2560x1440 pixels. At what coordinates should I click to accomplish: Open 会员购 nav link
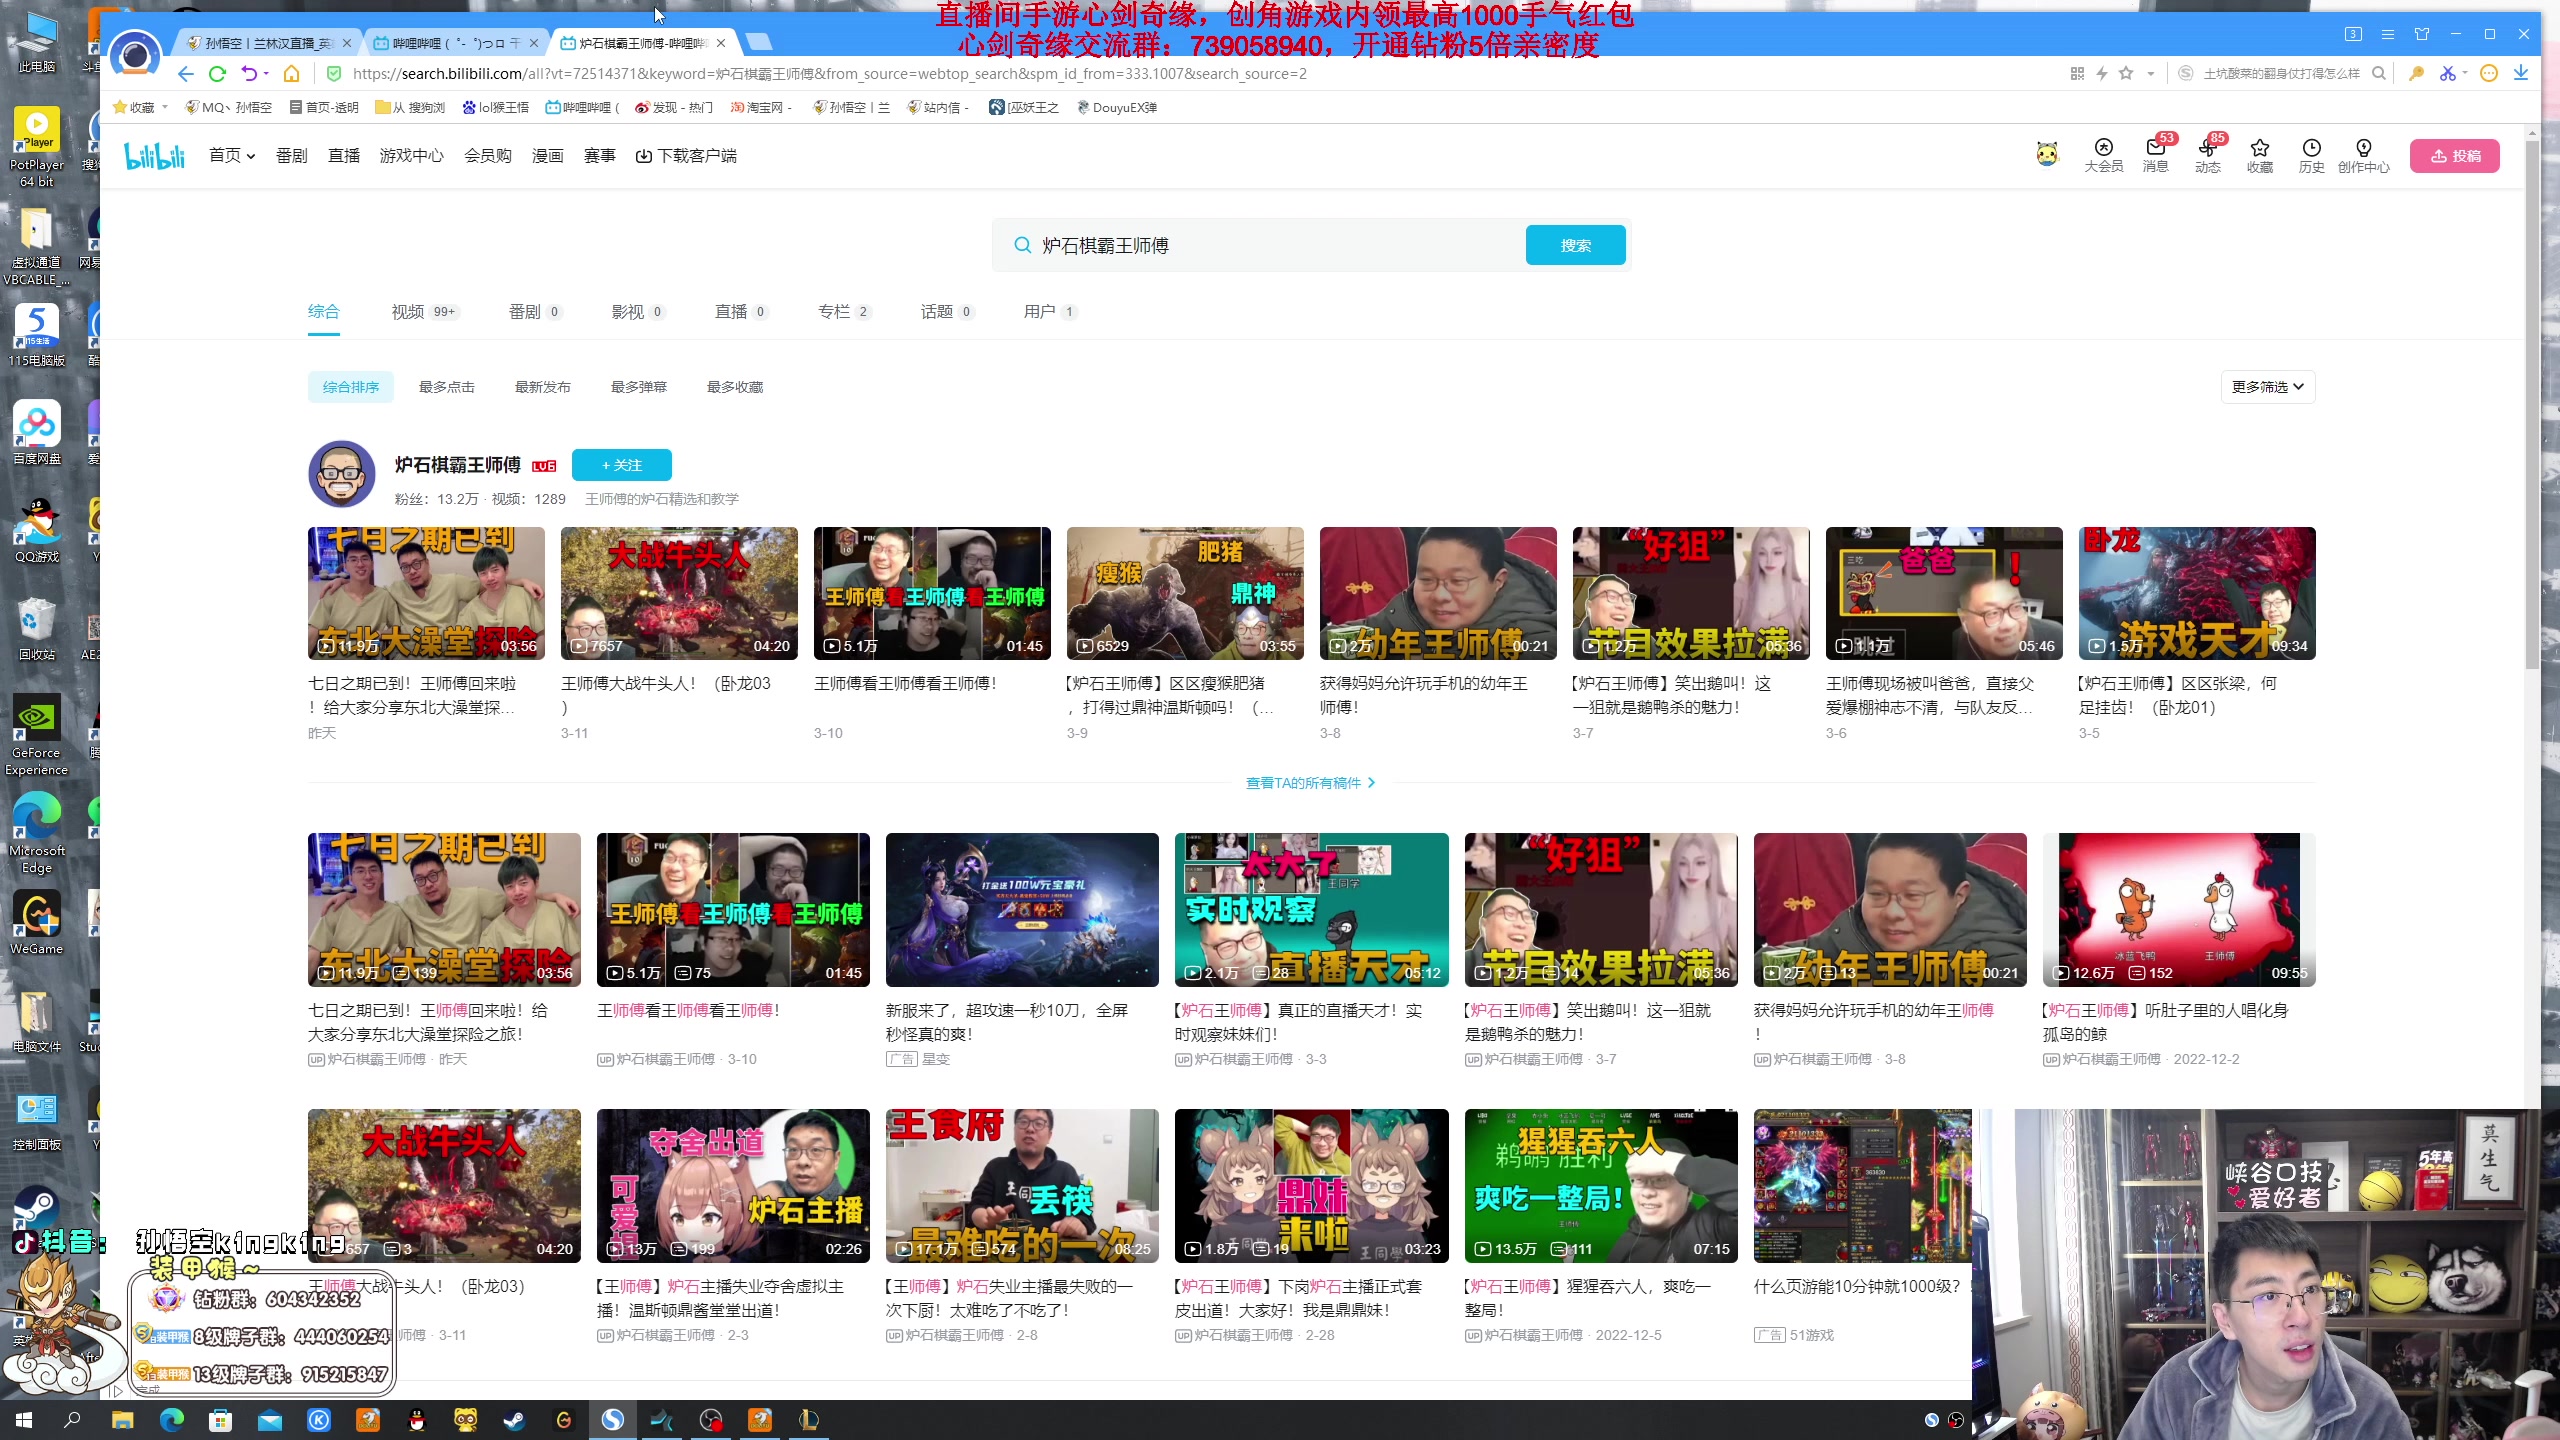[x=488, y=156]
